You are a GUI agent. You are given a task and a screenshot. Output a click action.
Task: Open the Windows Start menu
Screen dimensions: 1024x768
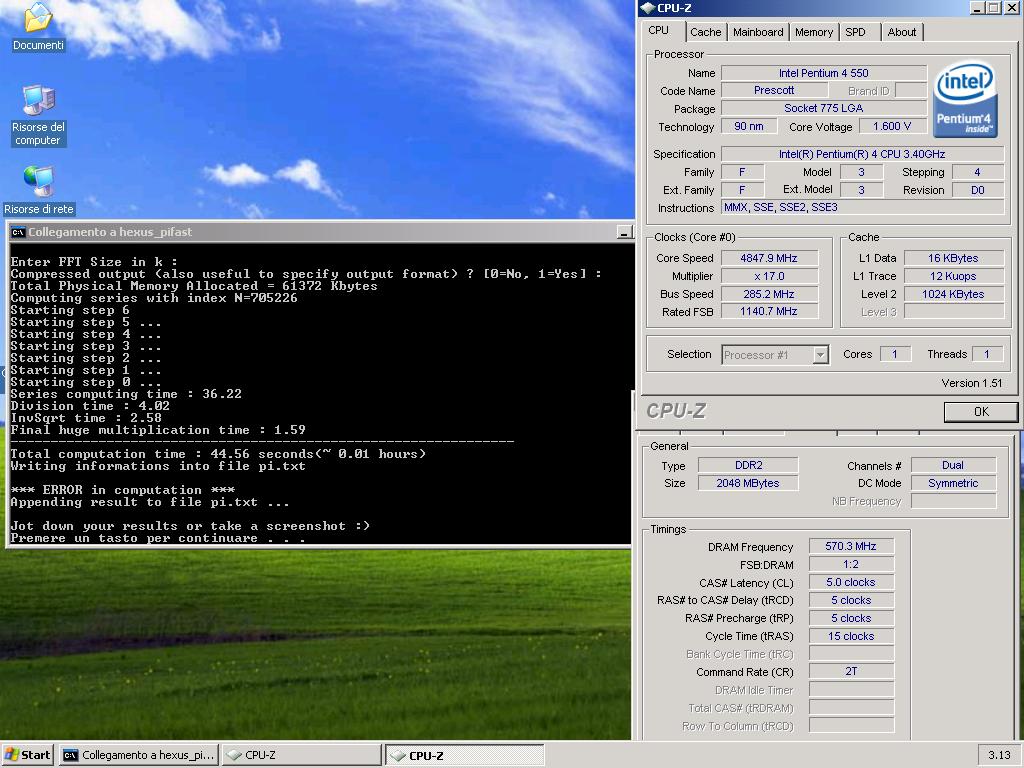pos(27,755)
